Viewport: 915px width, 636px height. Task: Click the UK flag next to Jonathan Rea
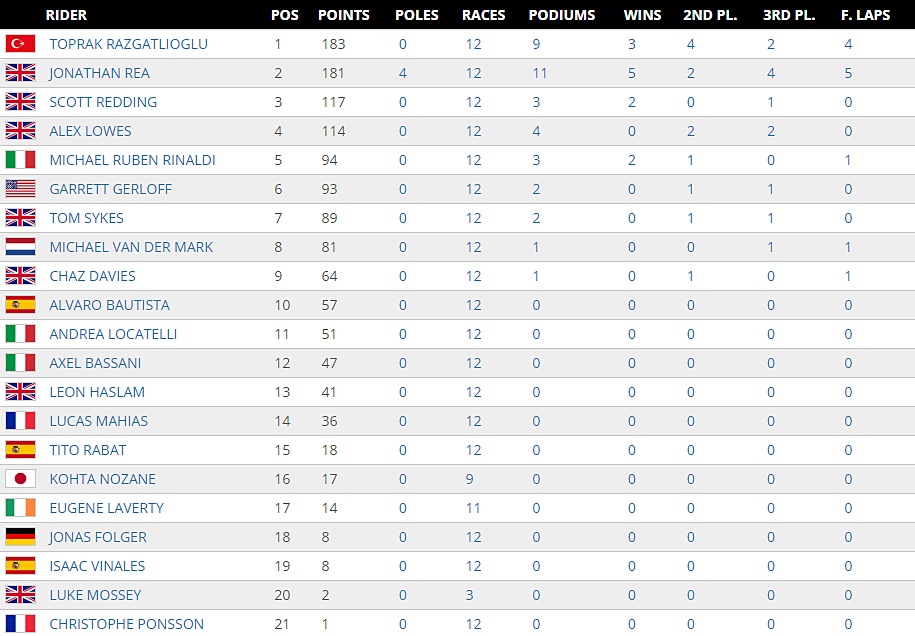pyautogui.click(x=20, y=73)
